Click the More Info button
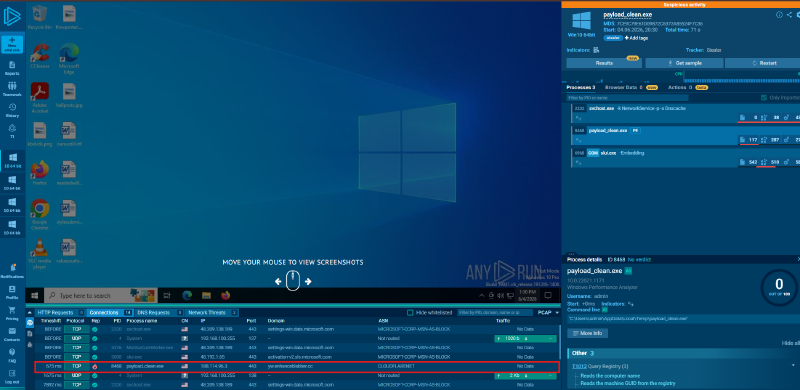 587,333
